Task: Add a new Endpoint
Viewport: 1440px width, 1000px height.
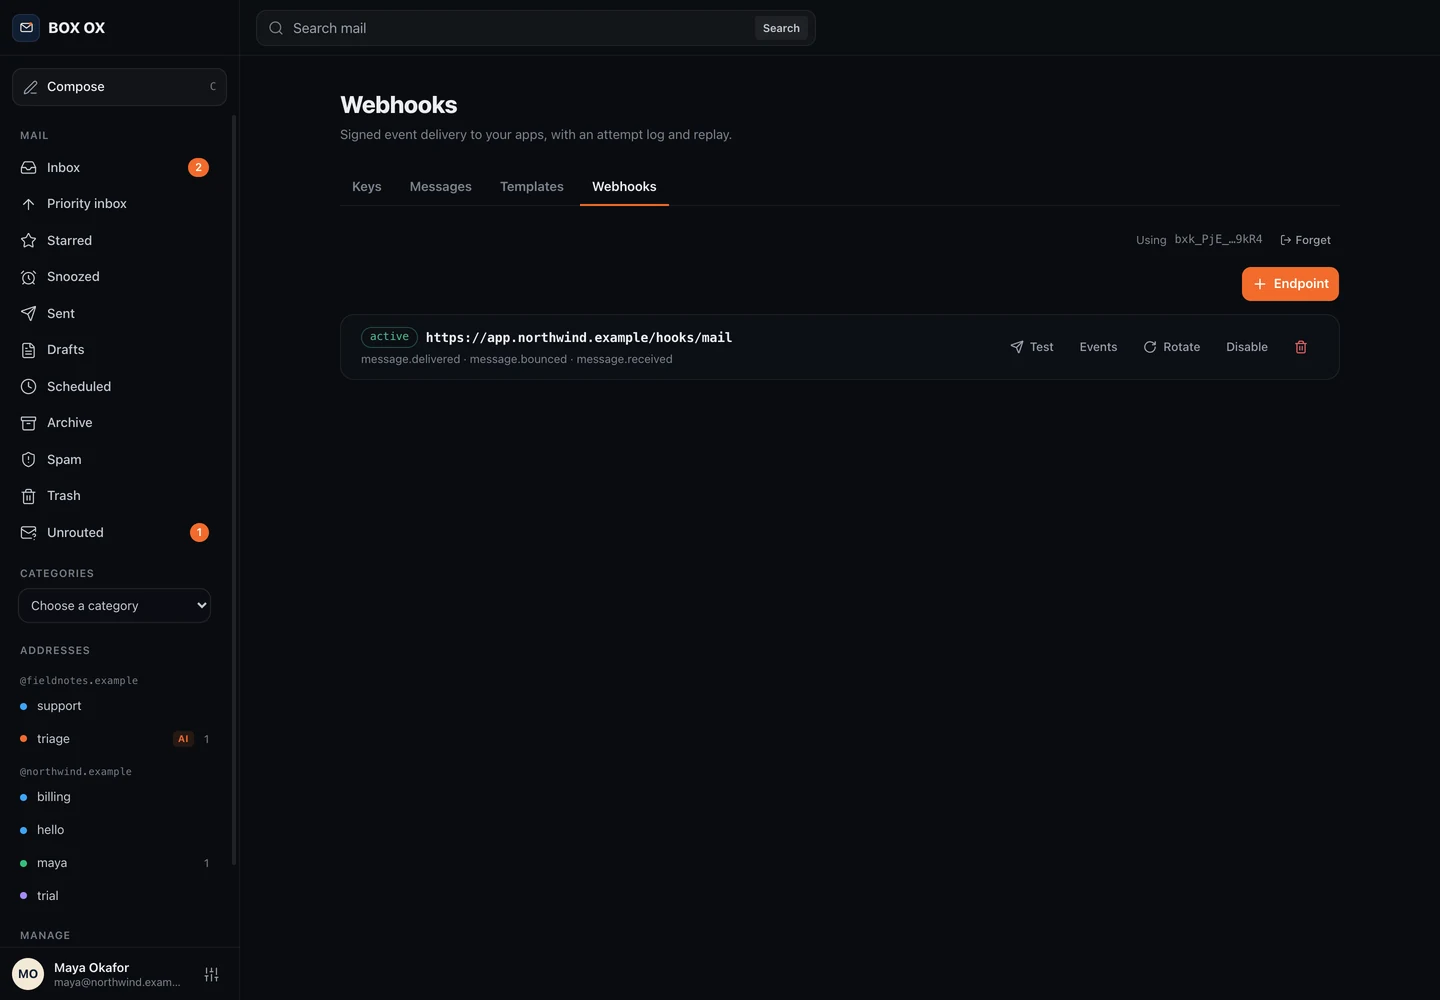Action: [1290, 284]
